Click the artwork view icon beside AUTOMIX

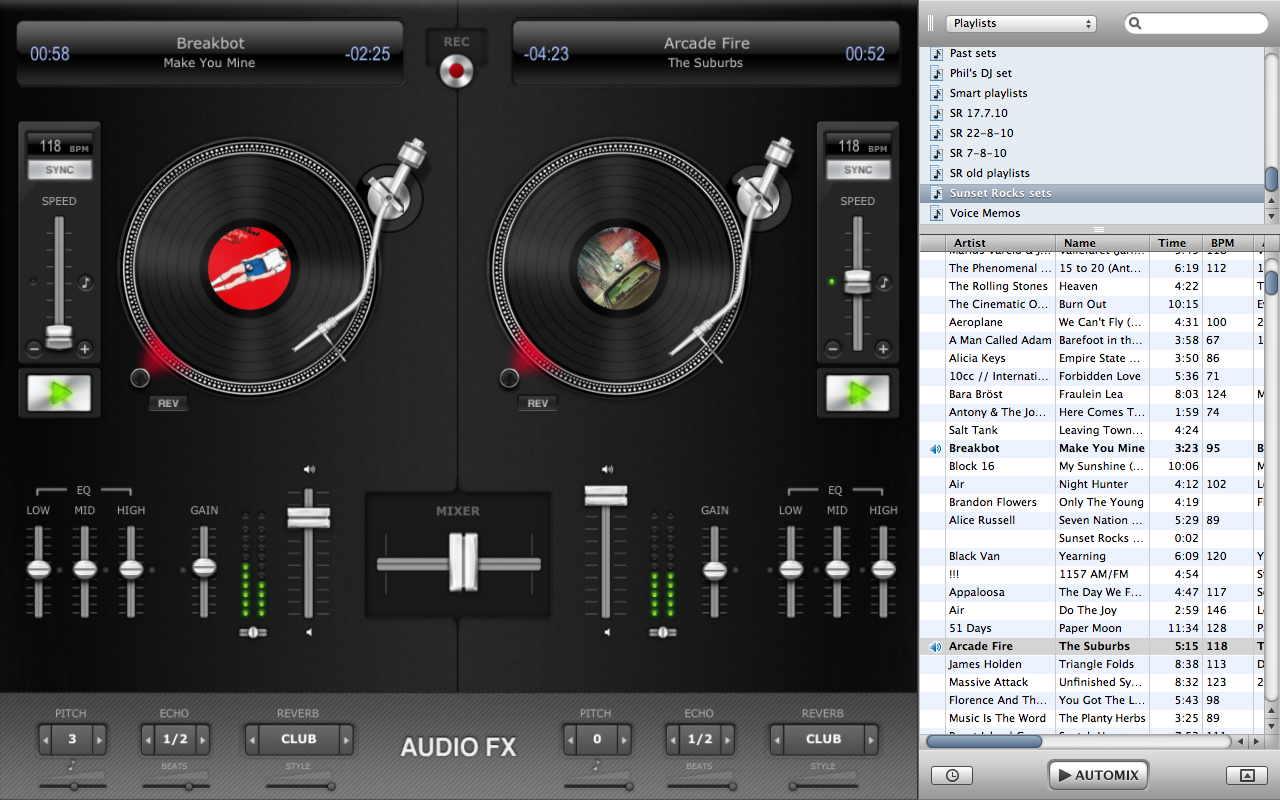[x=1246, y=775]
